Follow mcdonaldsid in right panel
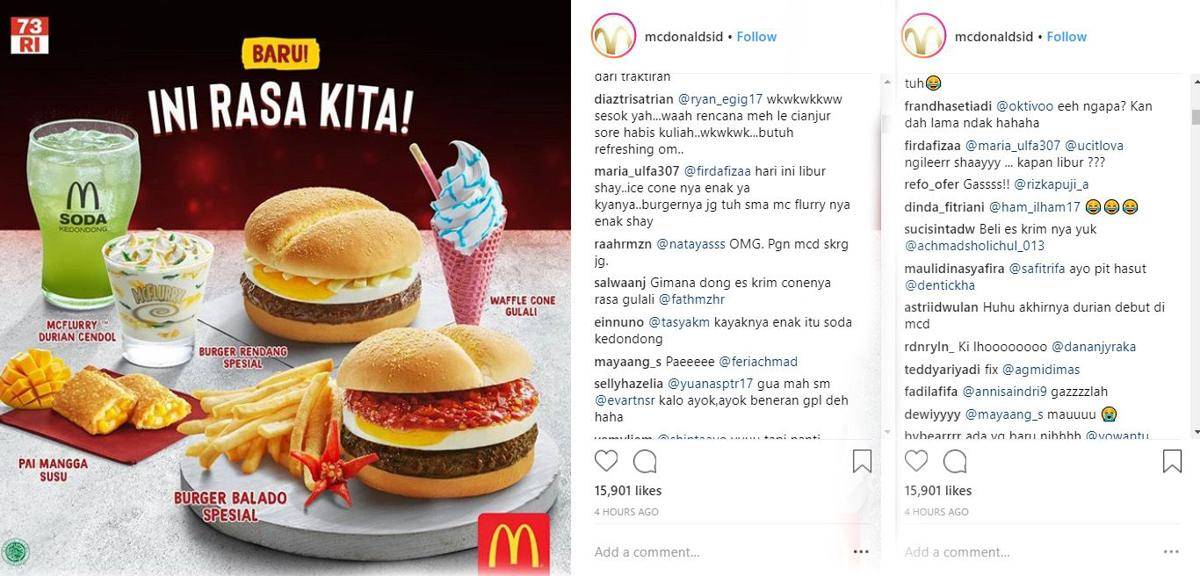 point(1067,36)
